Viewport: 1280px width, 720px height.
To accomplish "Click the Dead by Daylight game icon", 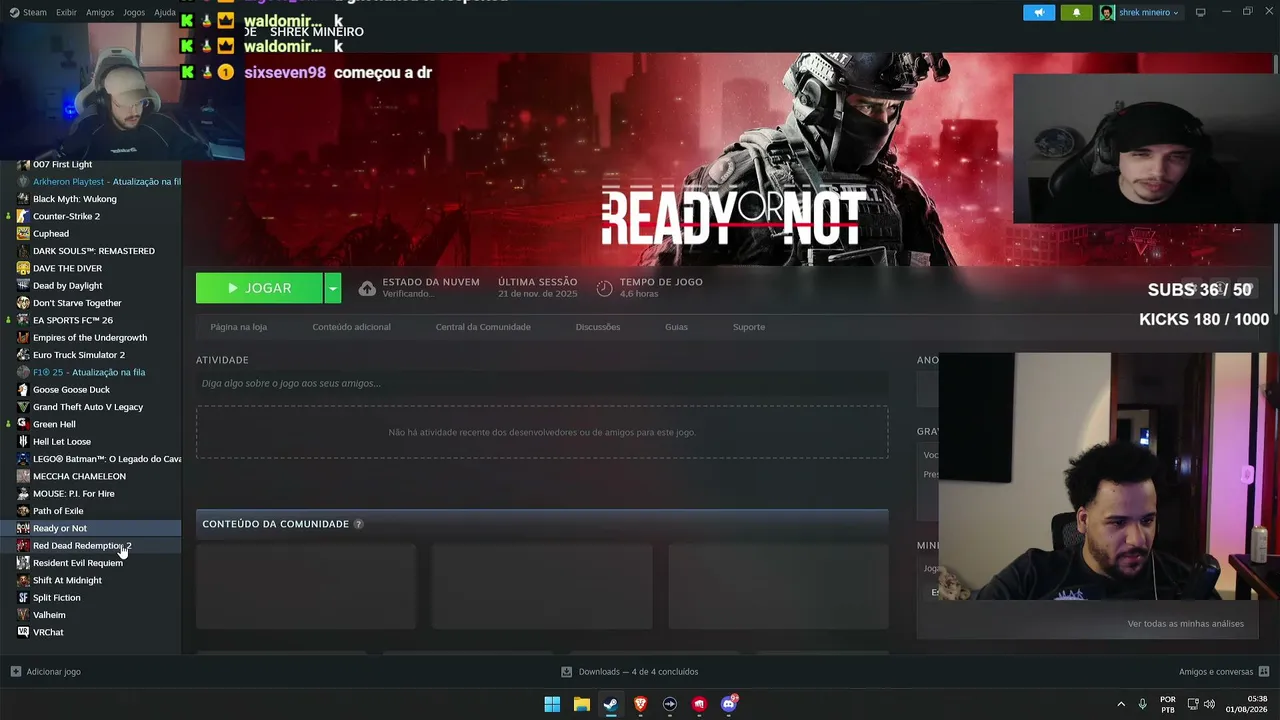I will pyautogui.click(x=23, y=286).
